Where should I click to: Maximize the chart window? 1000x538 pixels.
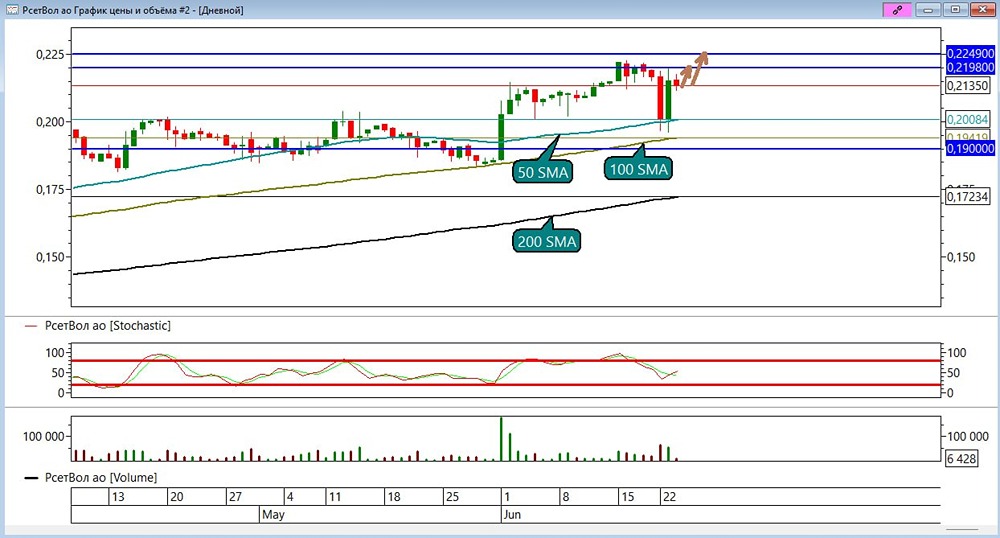[955, 10]
